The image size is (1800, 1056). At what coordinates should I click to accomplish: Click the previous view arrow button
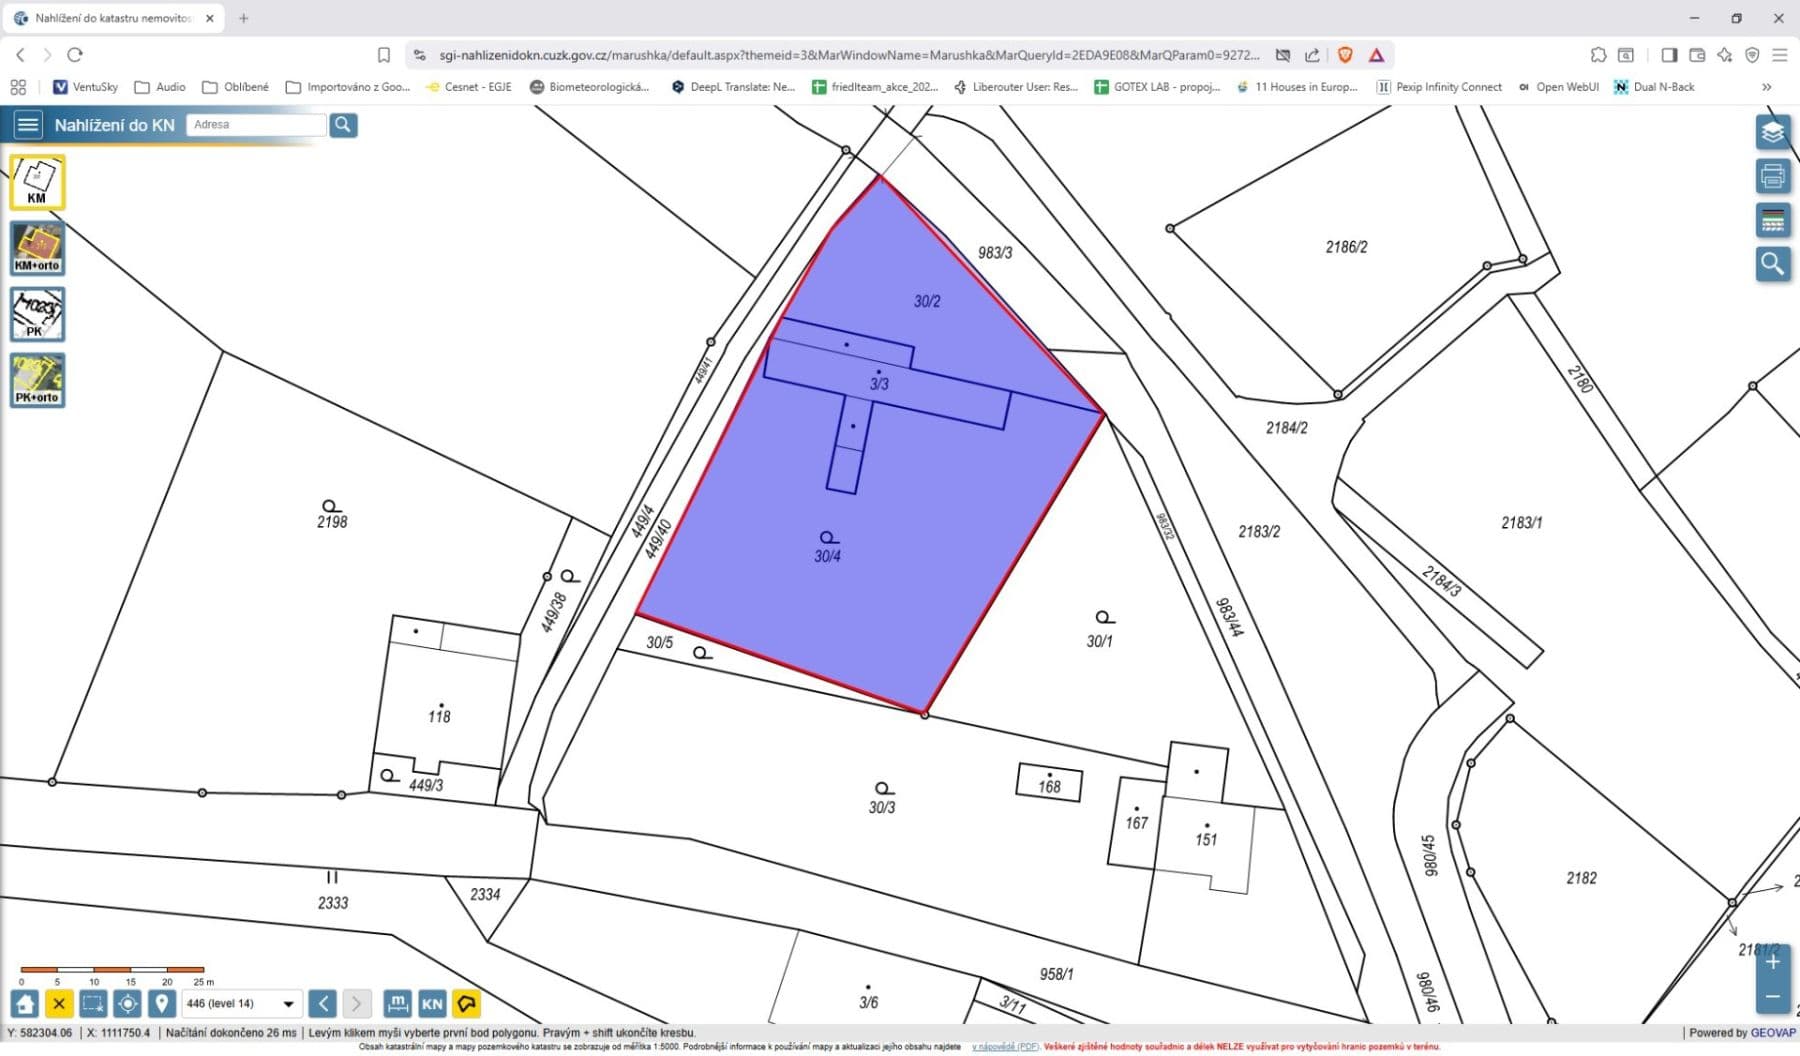(322, 1003)
